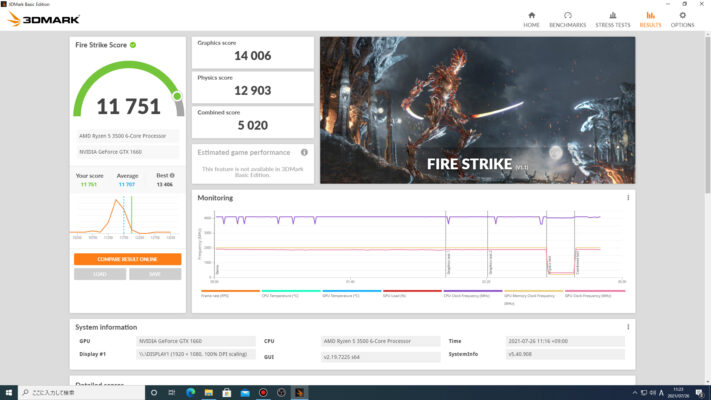Image resolution: width=711 pixels, height=400 pixels.
Task: Toggle the GPU Temperature legend
Action: 351,293
